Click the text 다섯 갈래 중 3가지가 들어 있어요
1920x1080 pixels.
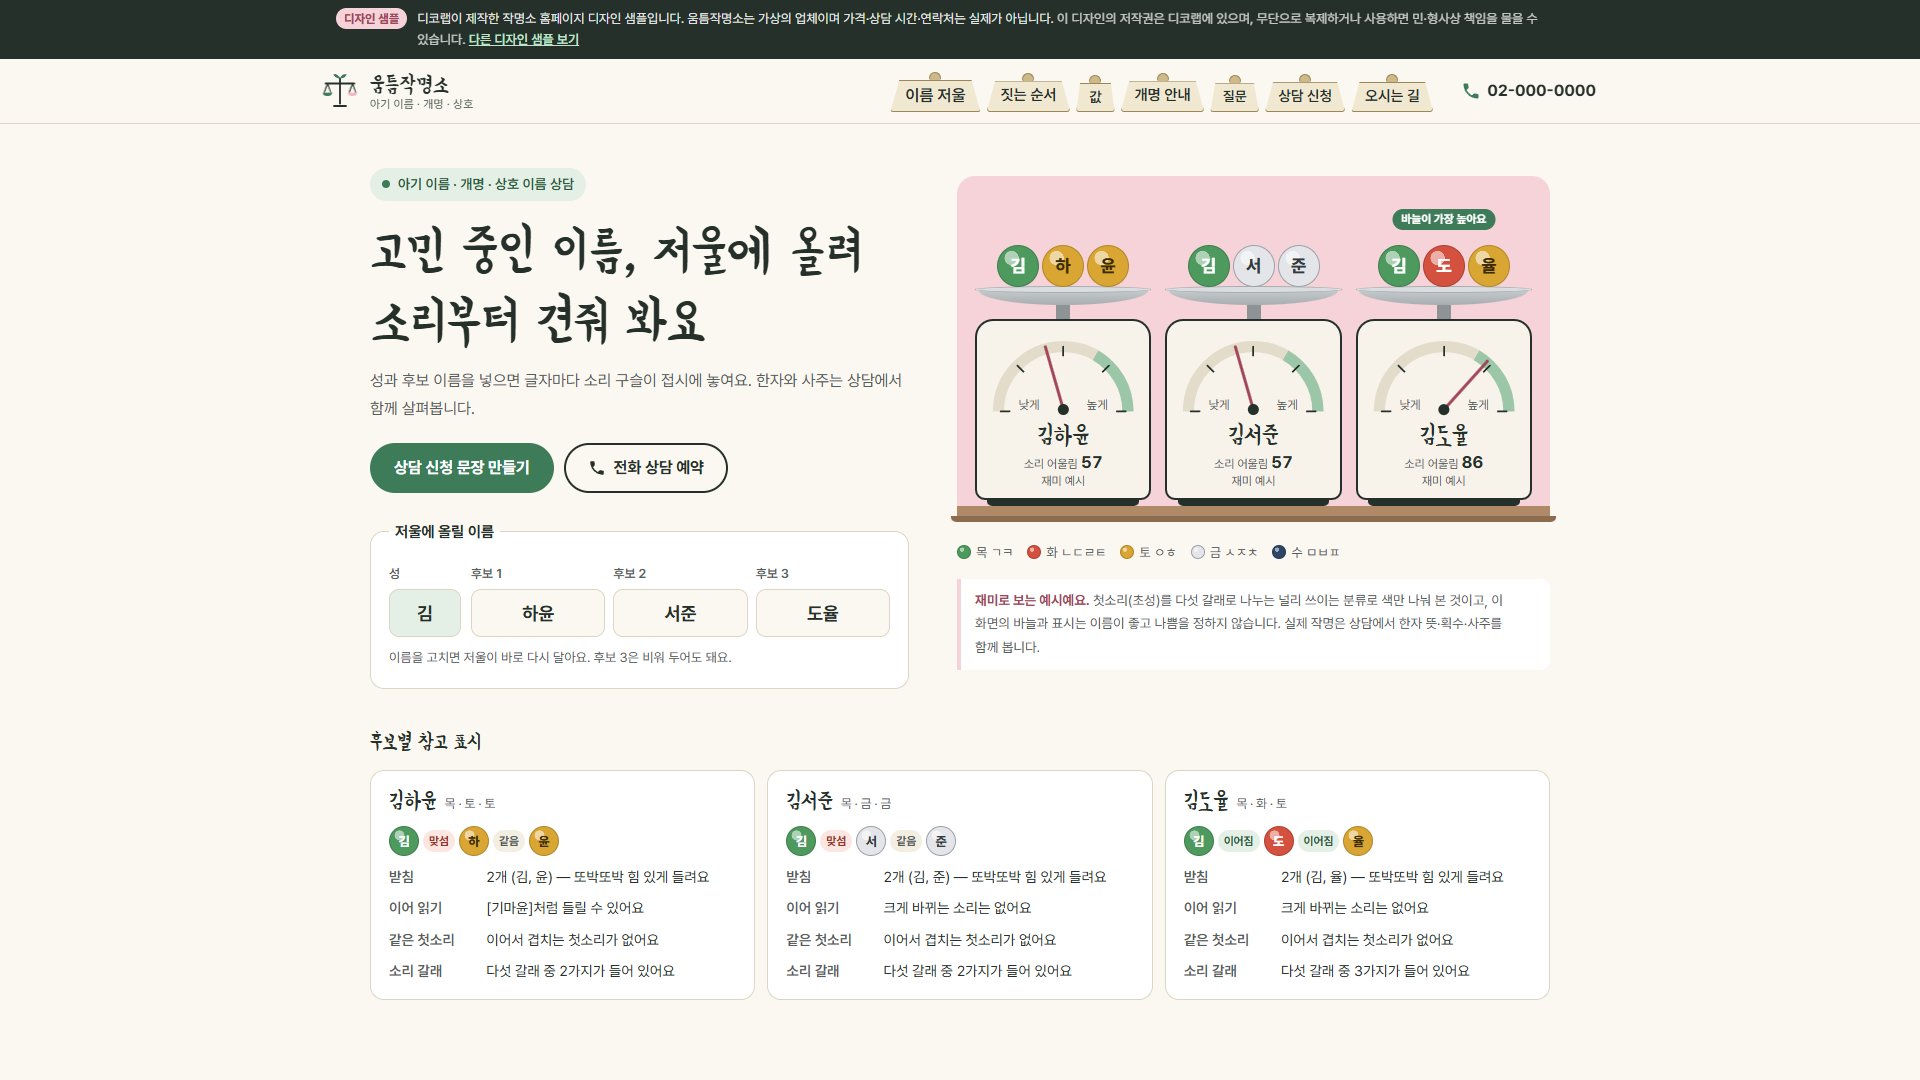point(1375,971)
